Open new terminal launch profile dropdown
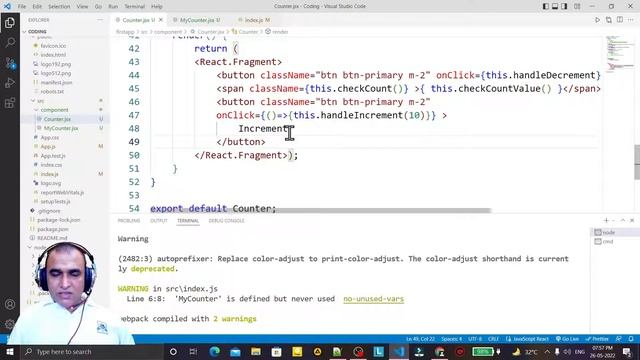The width and height of the screenshot is (640, 360). tap(613, 220)
